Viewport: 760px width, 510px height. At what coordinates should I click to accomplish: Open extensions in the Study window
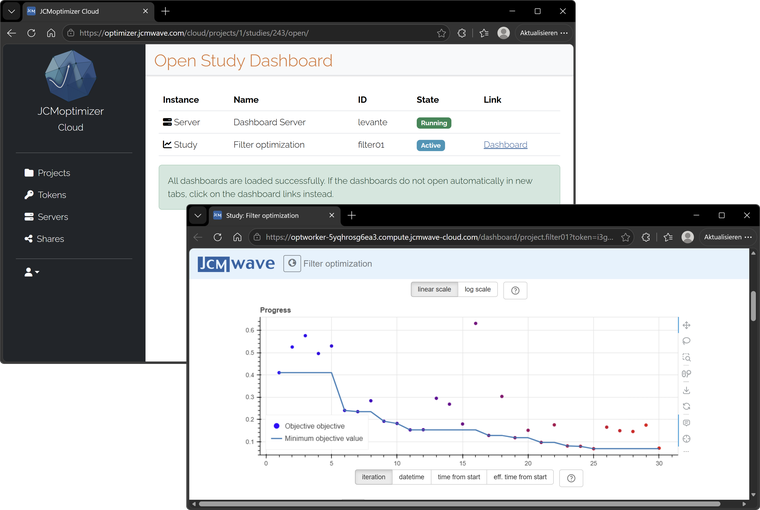click(x=646, y=237)
